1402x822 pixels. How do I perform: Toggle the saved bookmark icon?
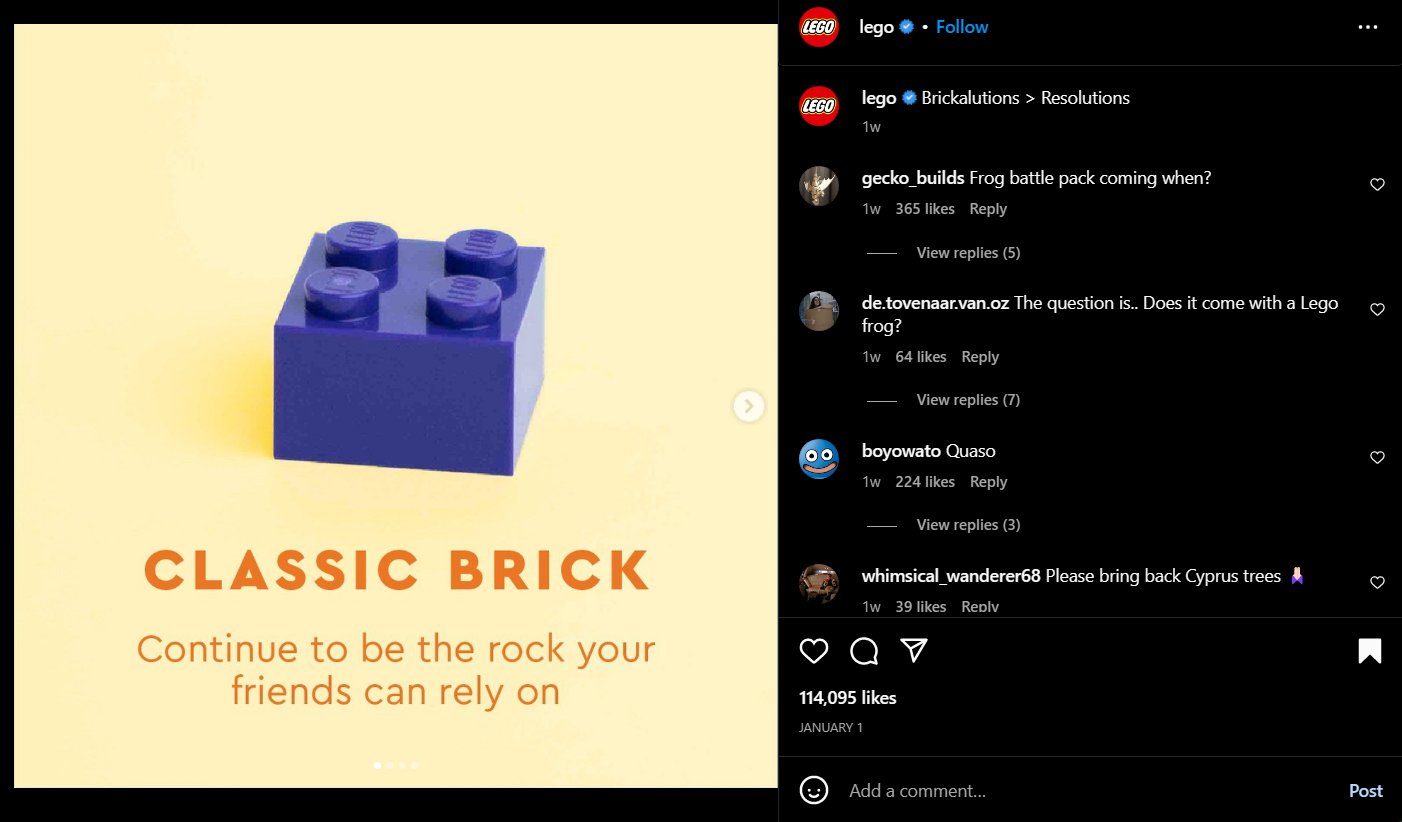[x=1370, y=652]
